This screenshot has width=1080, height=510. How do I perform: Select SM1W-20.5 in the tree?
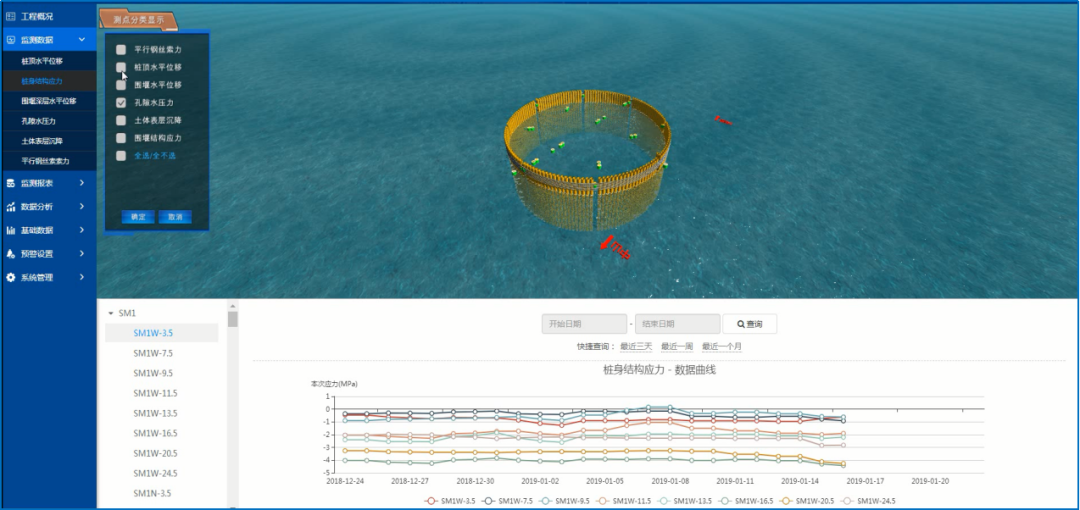pos(155,453)
